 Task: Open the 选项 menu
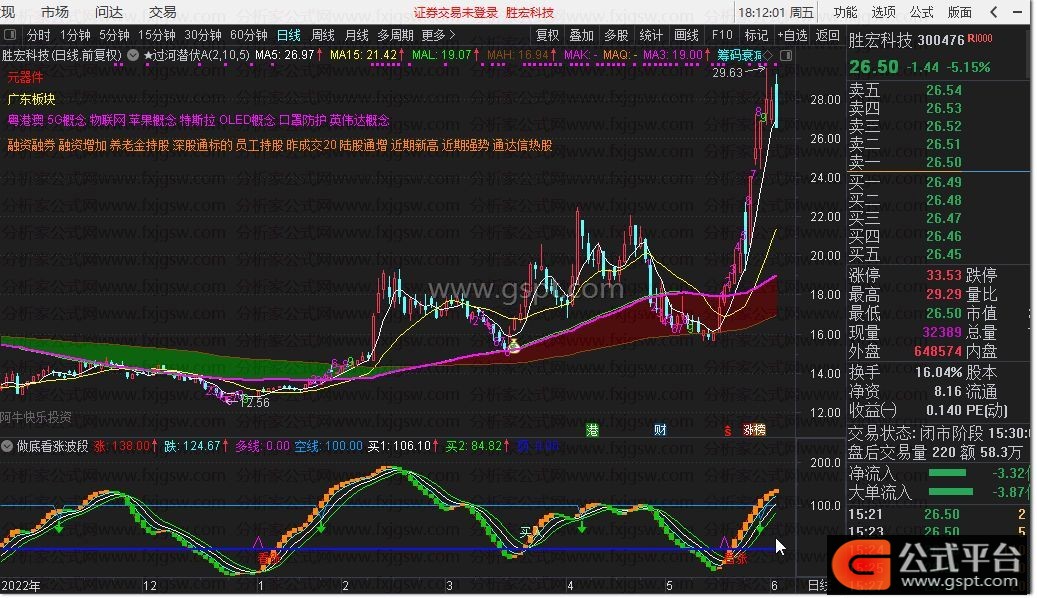tap(883, 12)
